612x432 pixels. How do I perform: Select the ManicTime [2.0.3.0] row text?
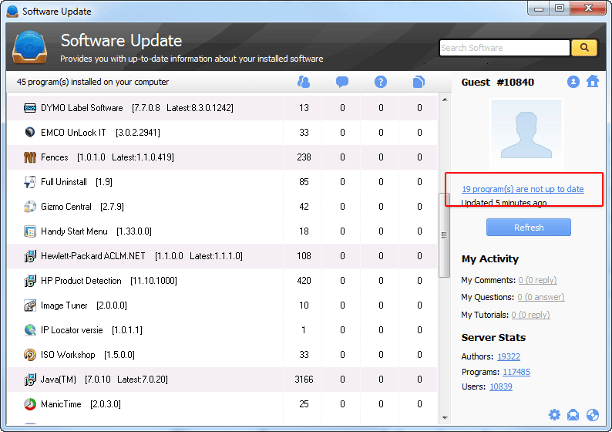pos(81,404)
